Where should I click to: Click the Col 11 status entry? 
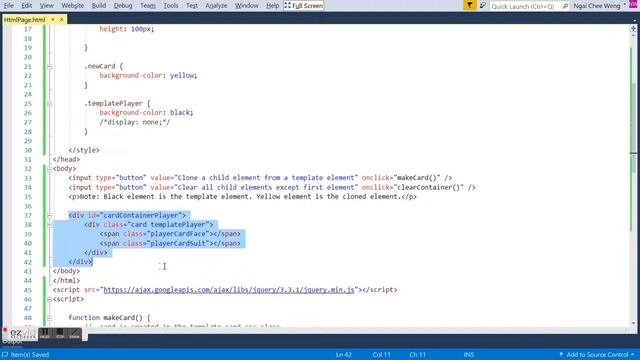point(381,355)
